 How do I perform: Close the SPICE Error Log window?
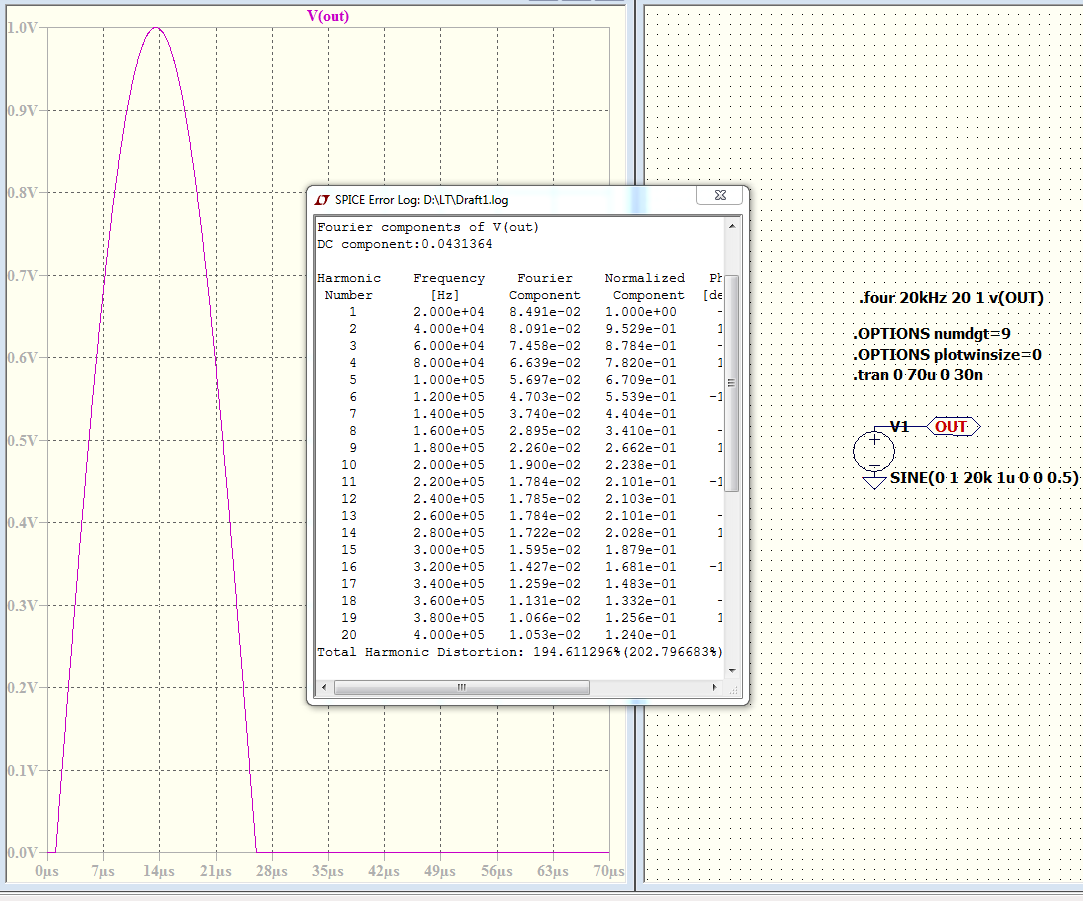point(719,197)
